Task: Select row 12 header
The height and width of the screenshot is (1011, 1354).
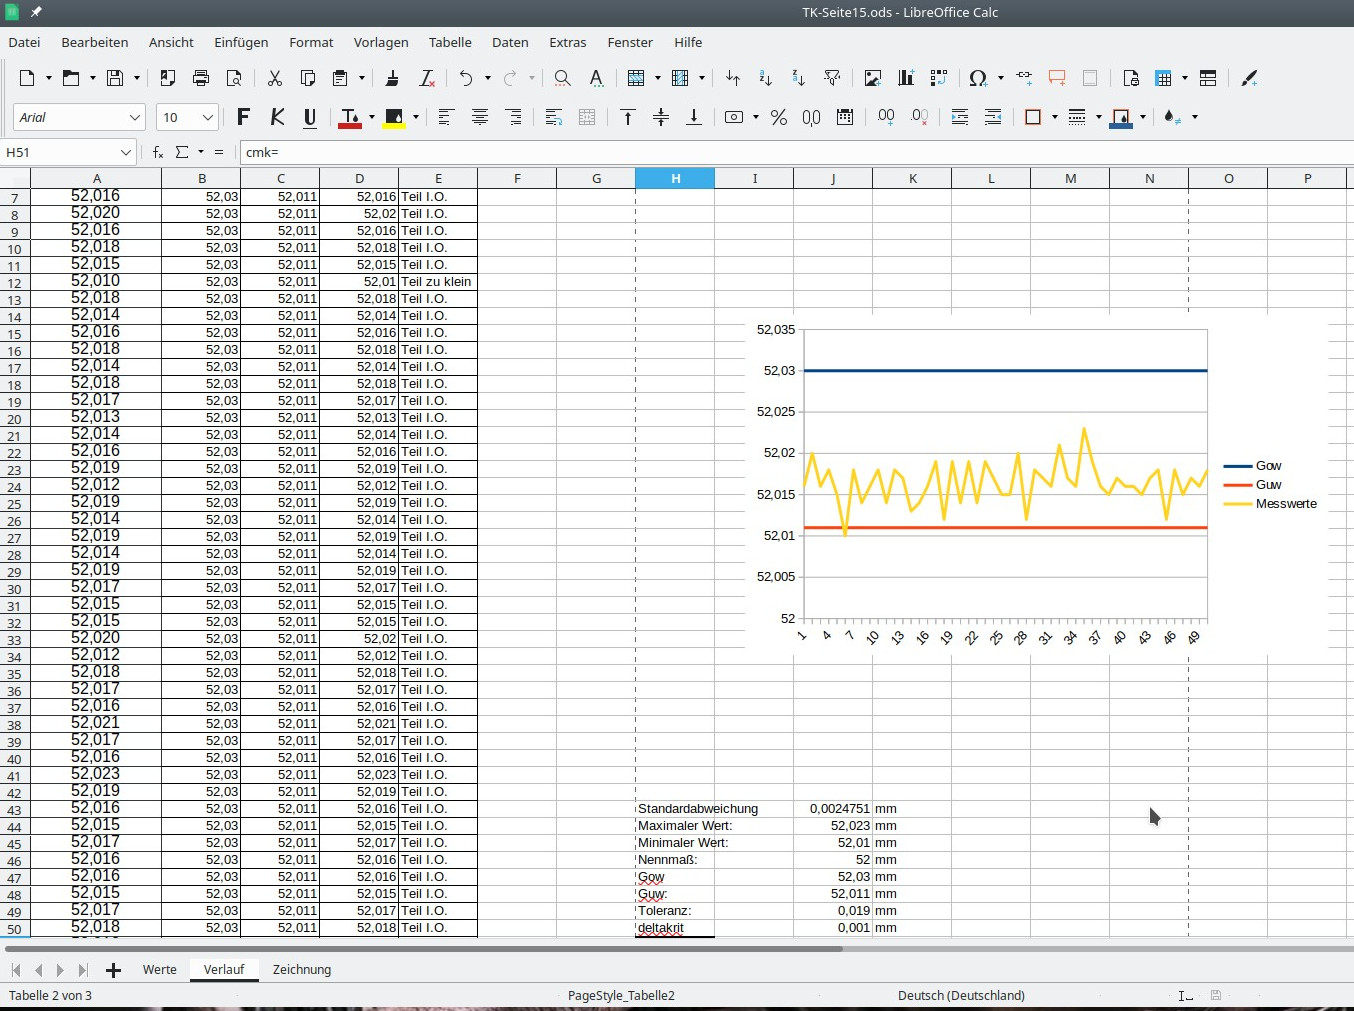Action: click(15, 283)
